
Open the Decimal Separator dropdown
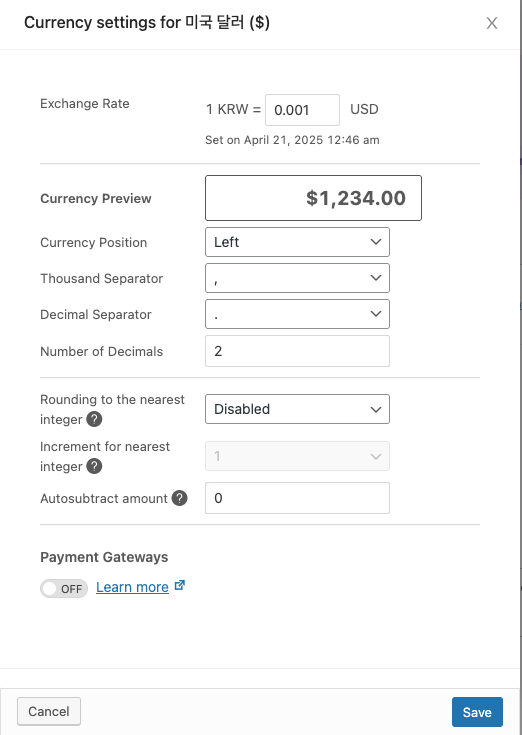(297, 314)
